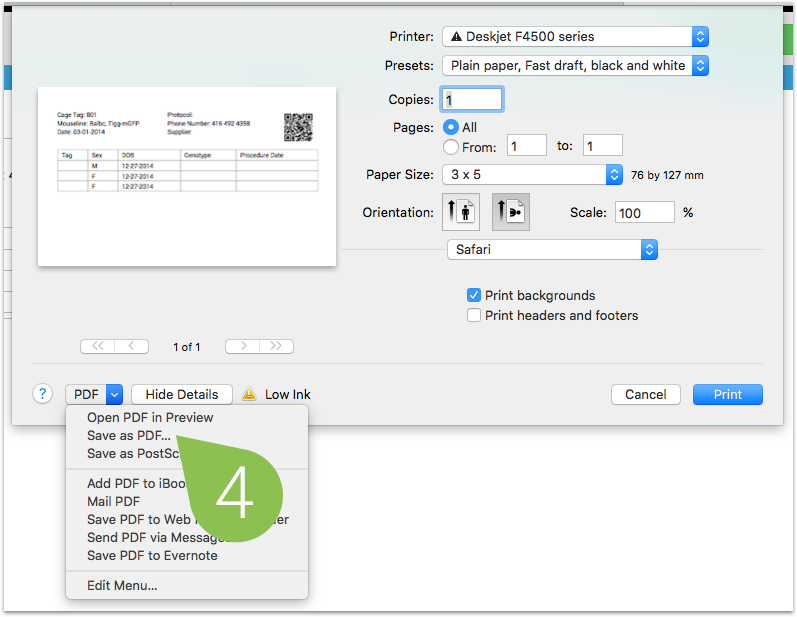Click the Cancel button

pyautogui.click(x=646, y=394)
